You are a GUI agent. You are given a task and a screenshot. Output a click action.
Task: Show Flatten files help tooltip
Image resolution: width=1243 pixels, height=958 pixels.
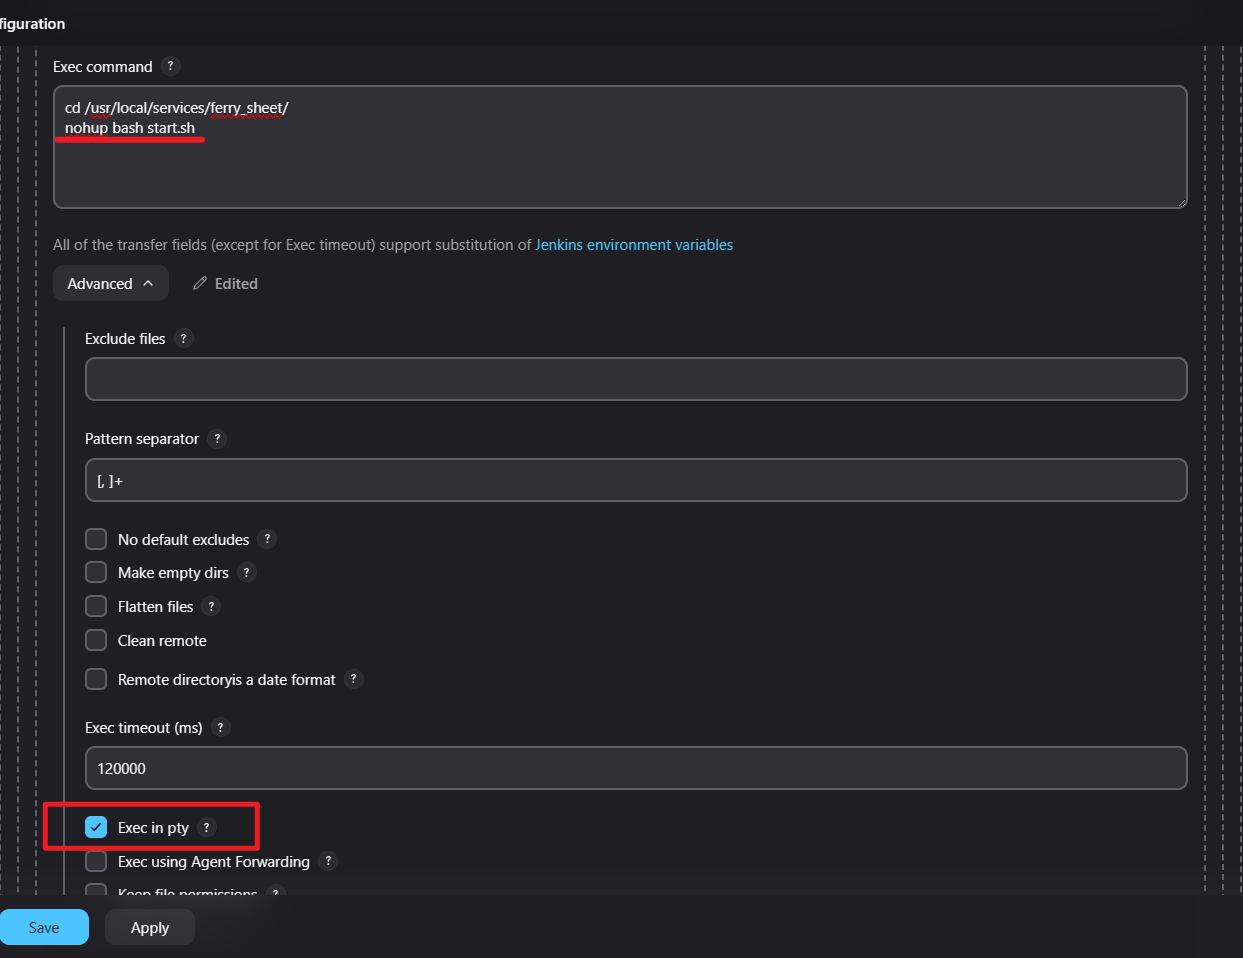coord(211,606)
